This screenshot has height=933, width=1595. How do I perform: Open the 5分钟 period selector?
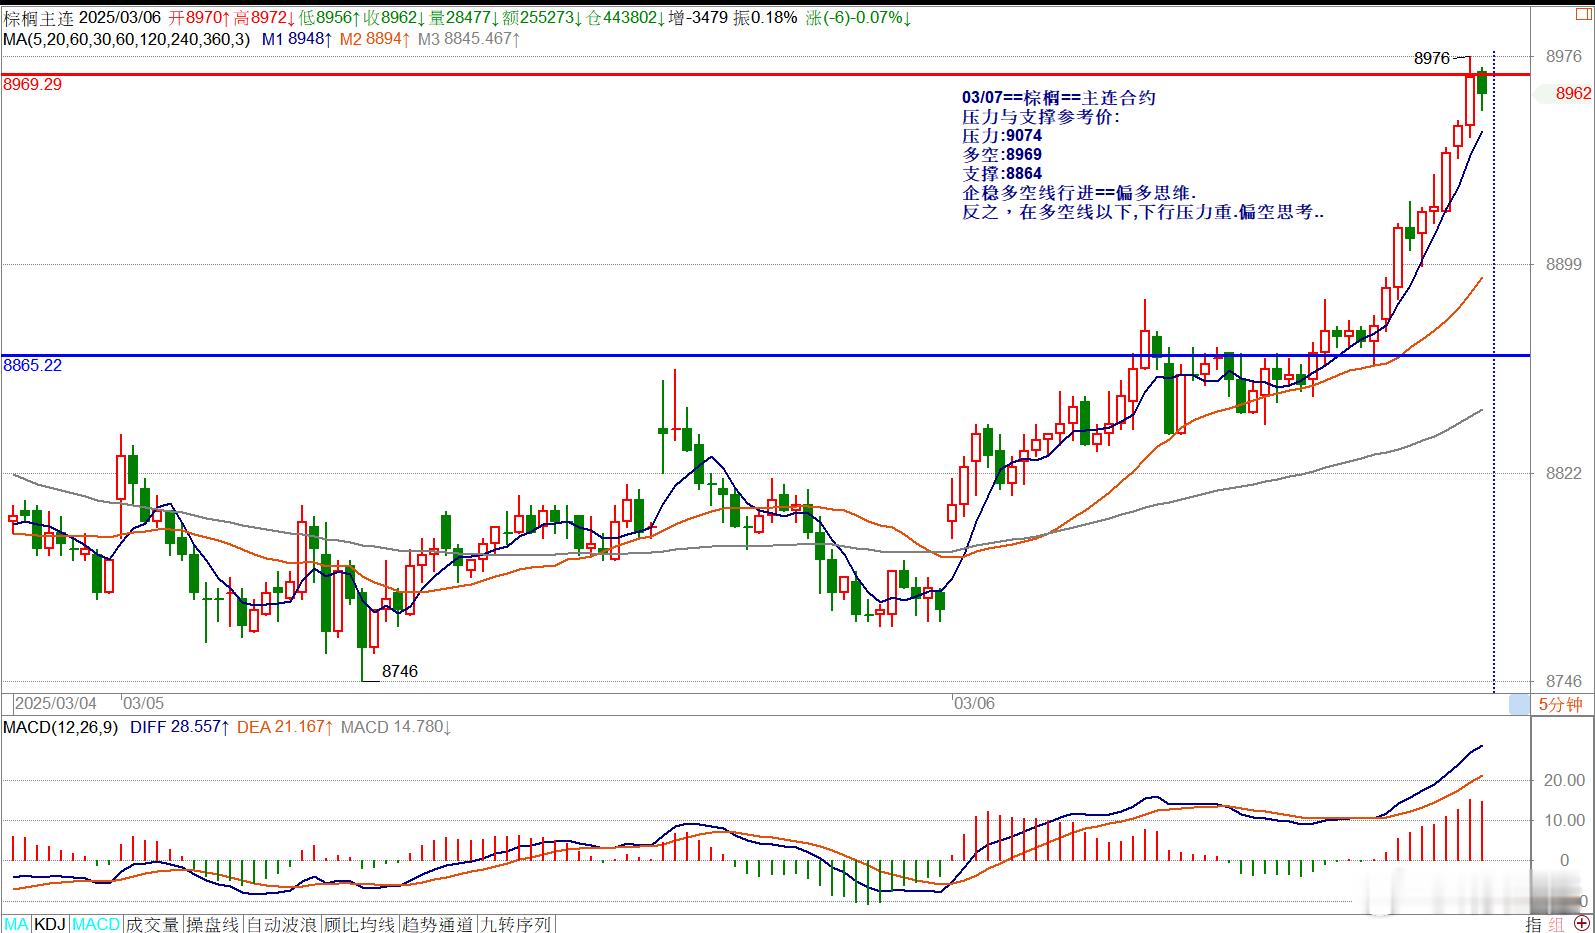(x=1561, y=704)
